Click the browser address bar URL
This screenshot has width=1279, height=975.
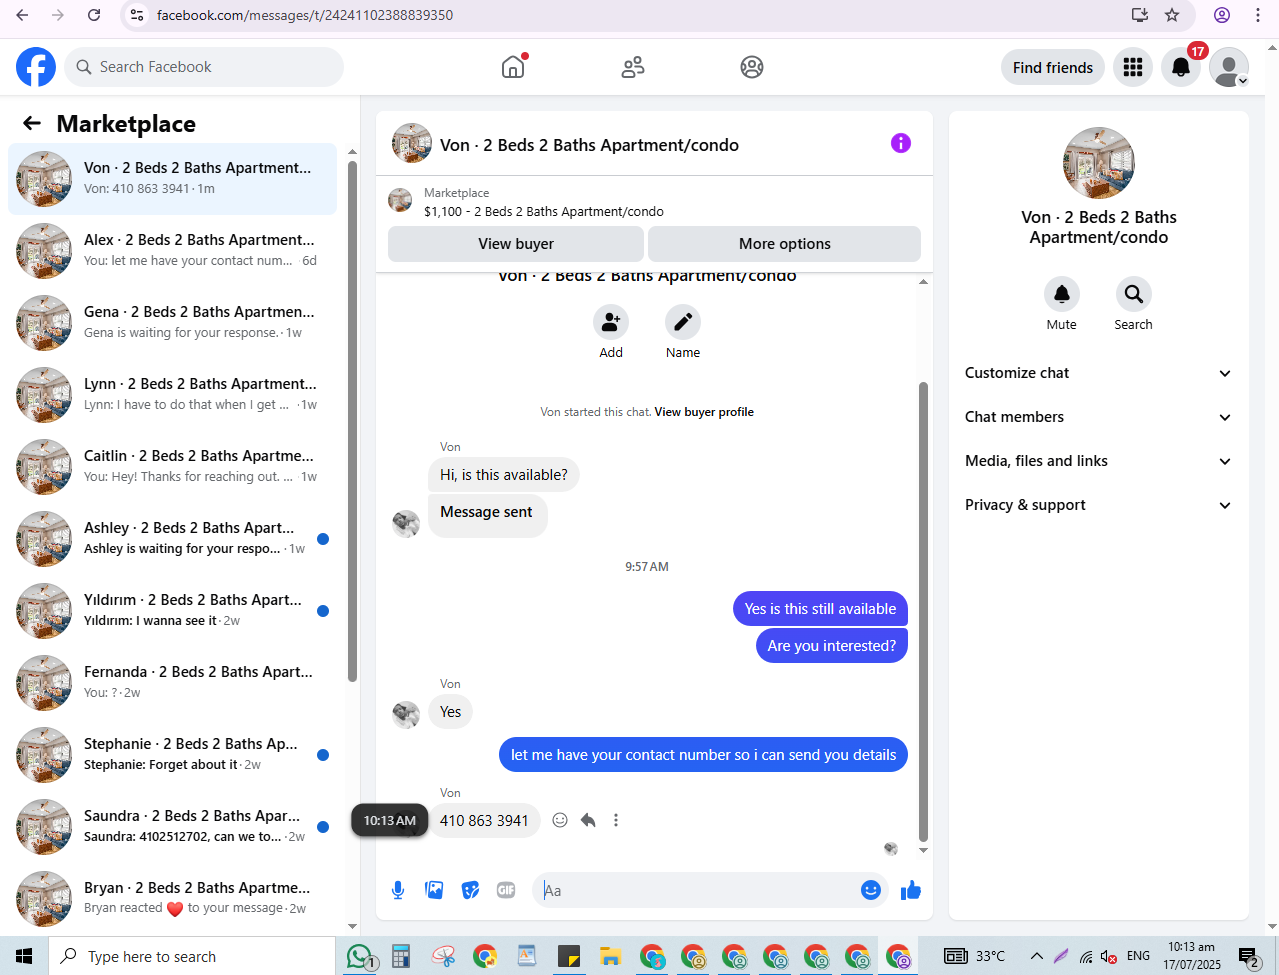click(305, 15)
